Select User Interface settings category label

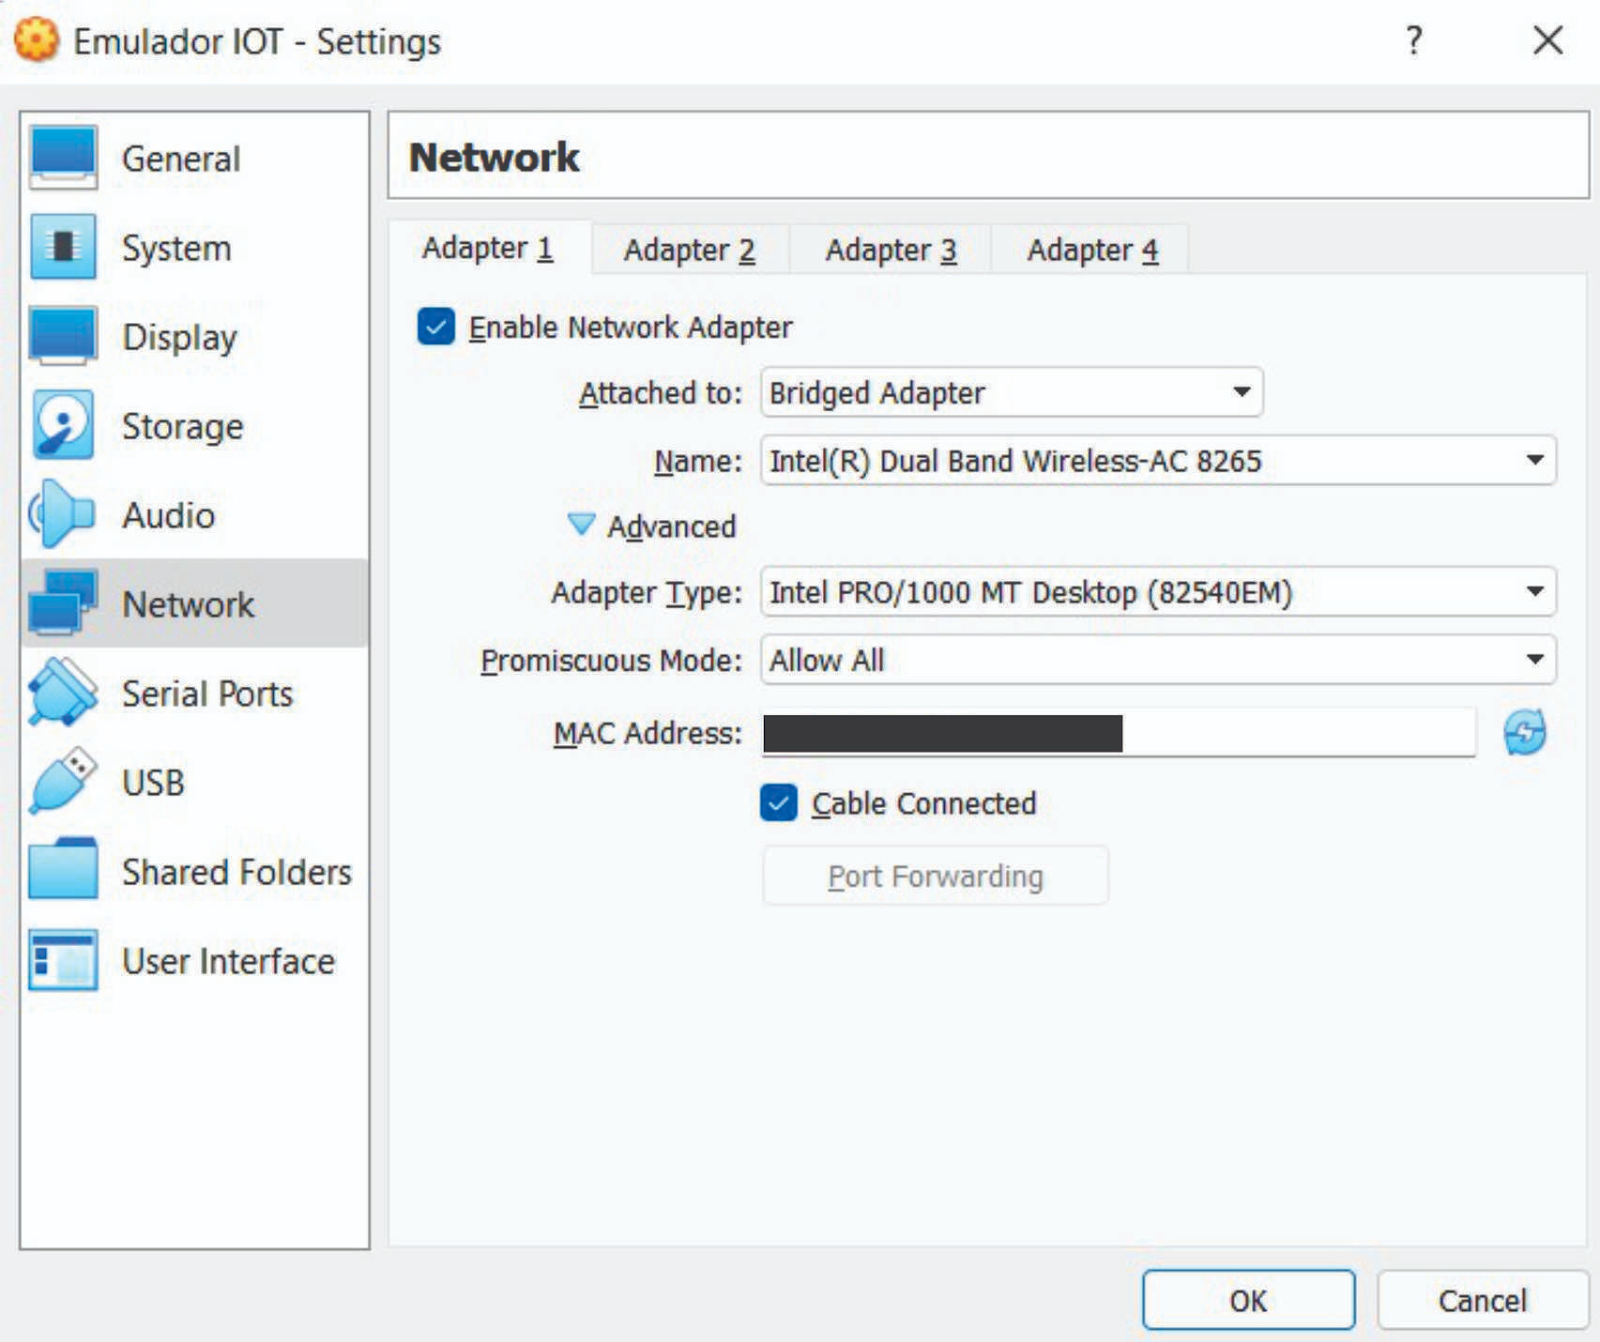click(228, 961)
